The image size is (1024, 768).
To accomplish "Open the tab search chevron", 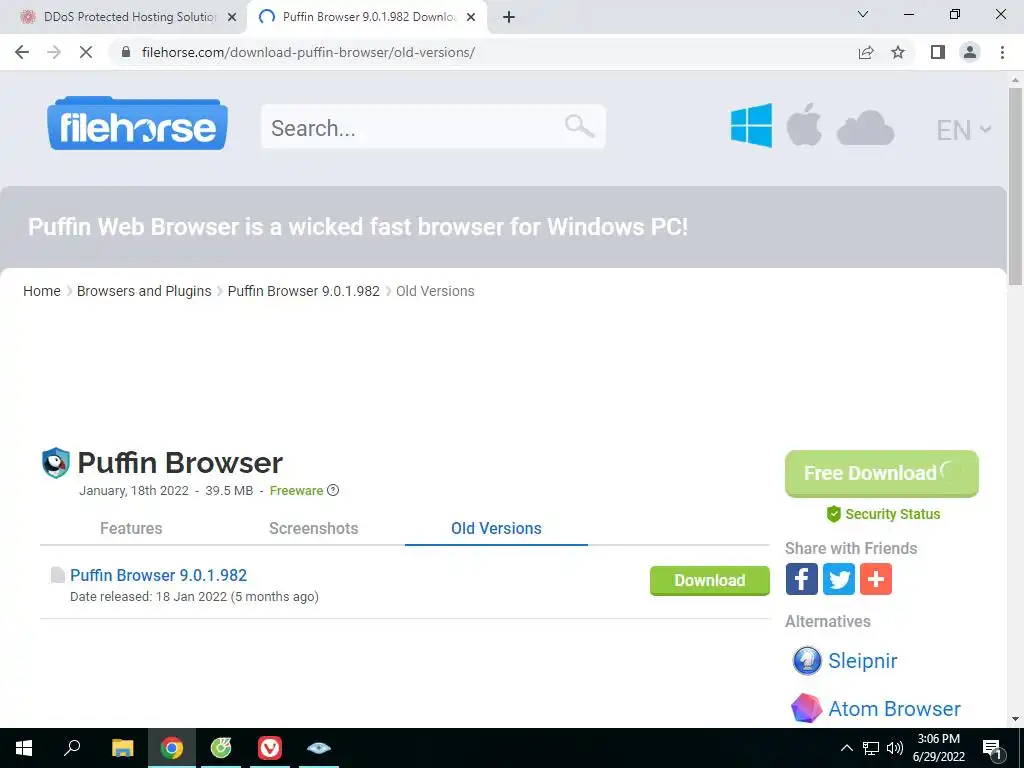I will click(863, 14).
